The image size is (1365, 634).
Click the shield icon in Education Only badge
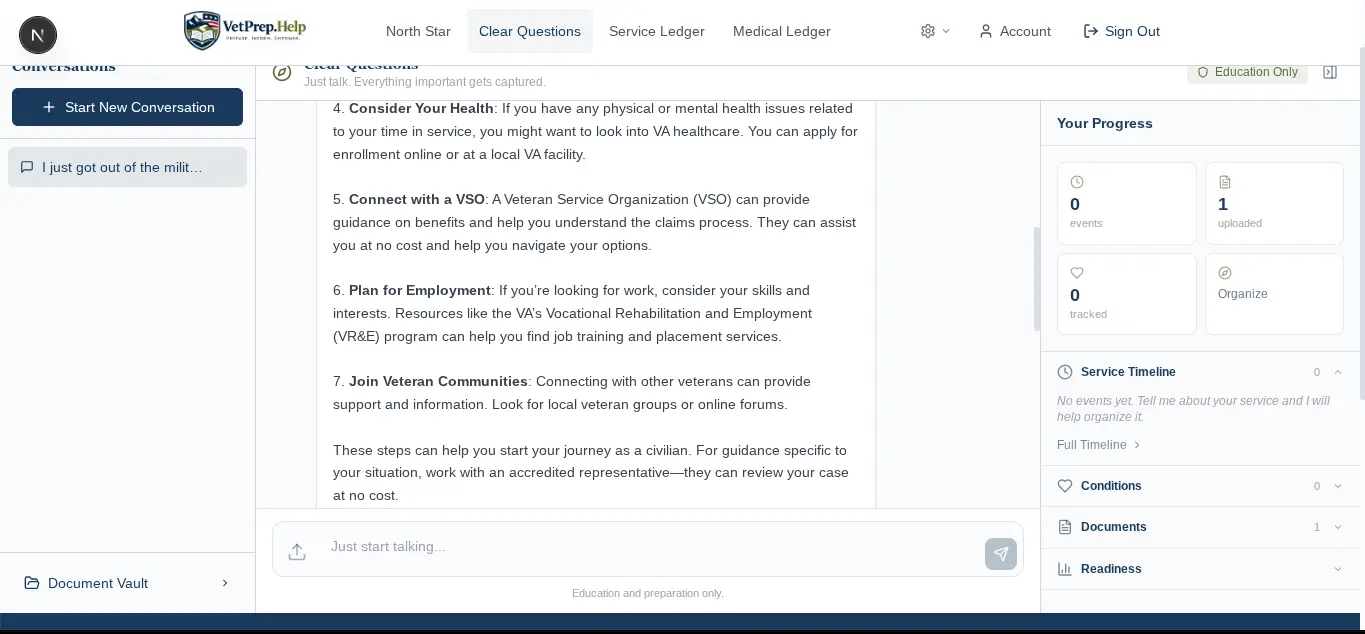pos(1203,72)
